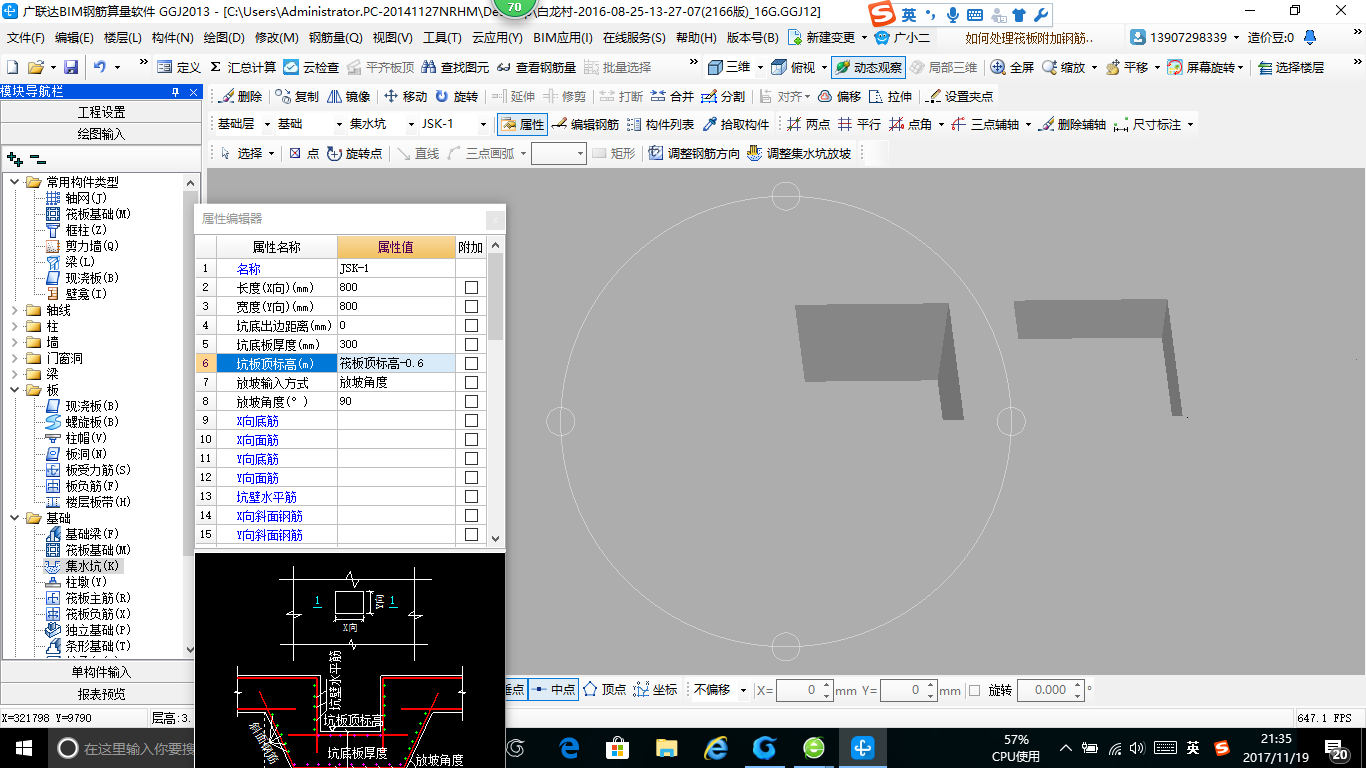Check 附加 box for 坑底出边距离 row

click(x=471, y=326)
